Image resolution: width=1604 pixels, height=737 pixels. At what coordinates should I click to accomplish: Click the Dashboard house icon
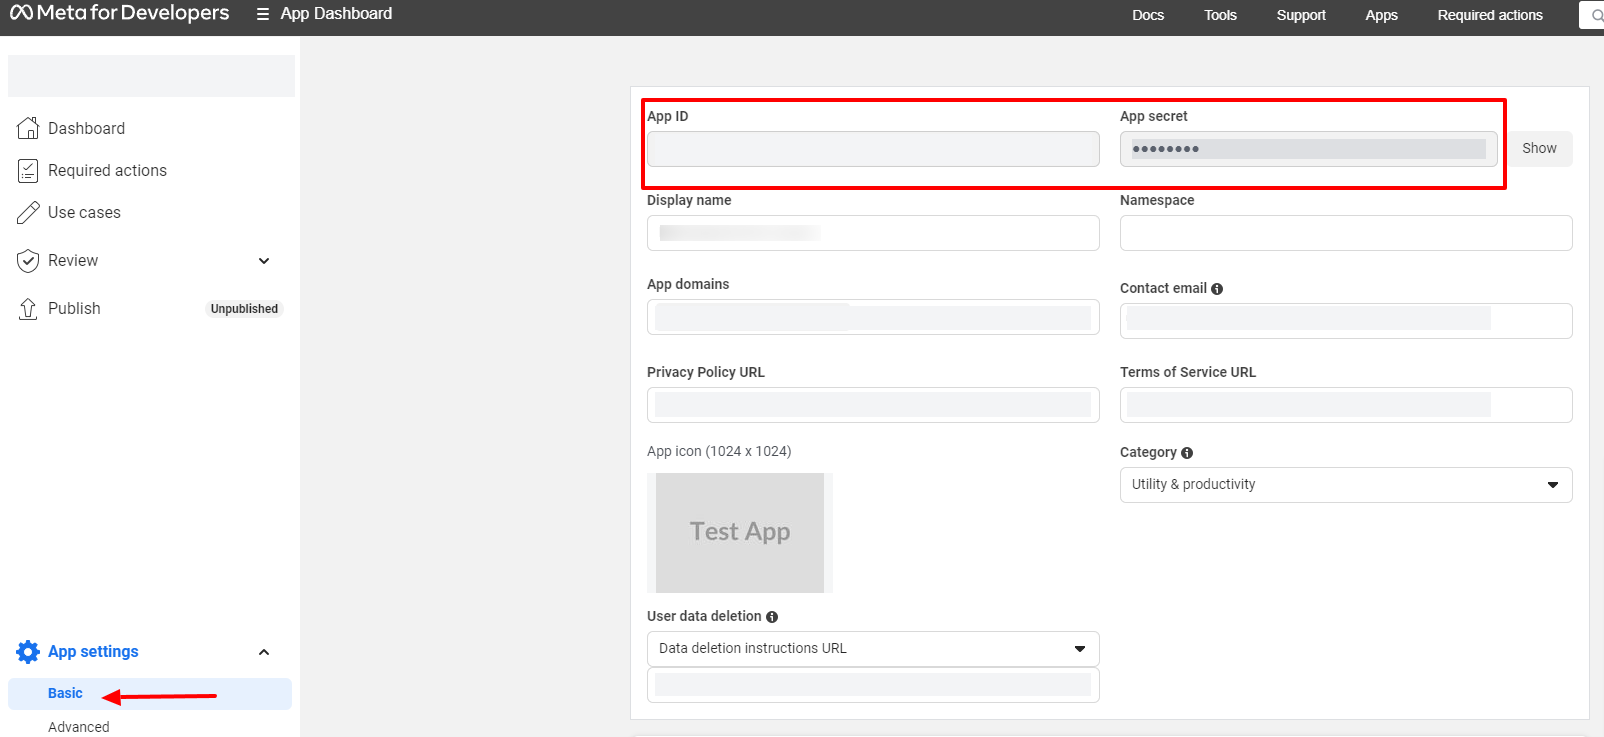pyautogui.click(x=28, y=128)
